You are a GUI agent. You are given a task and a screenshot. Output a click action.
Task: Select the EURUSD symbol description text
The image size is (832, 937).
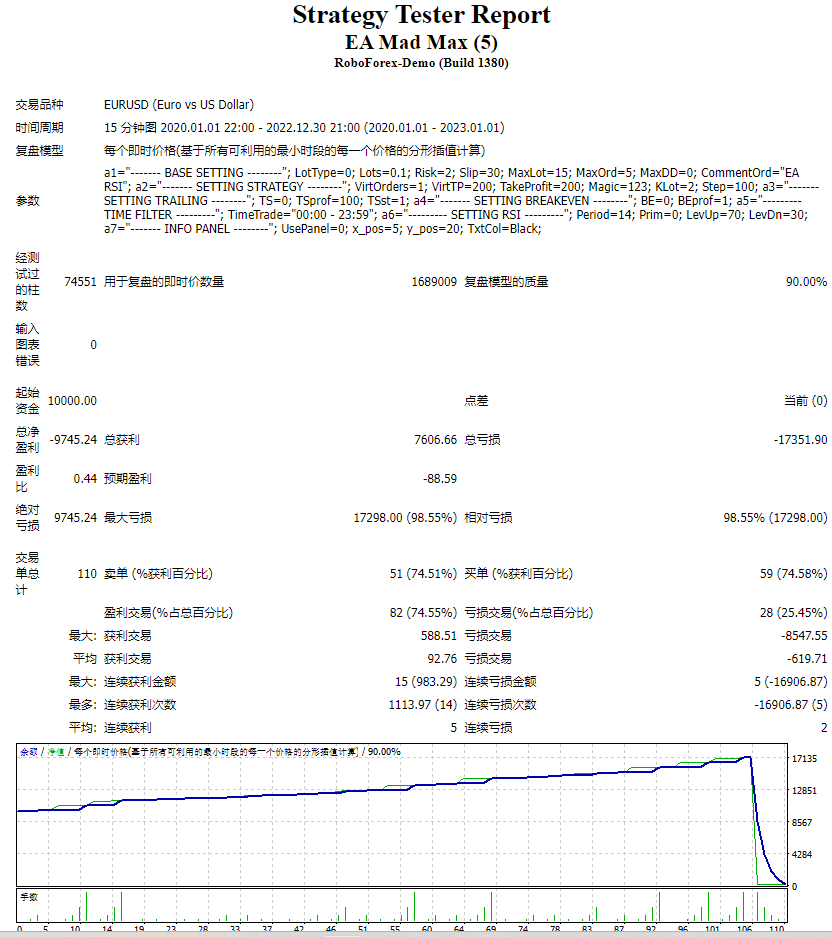coord(179,105)
